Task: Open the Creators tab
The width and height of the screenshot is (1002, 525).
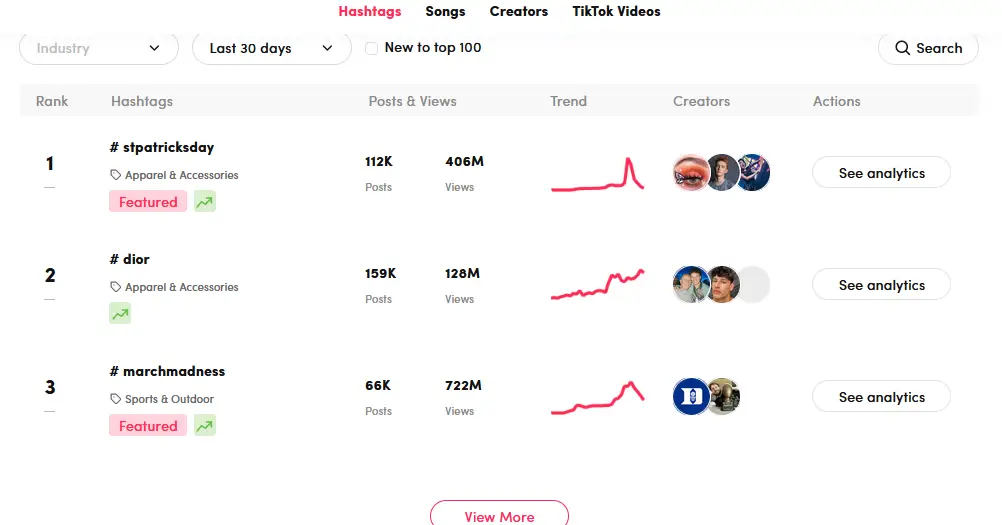Action: (519, 12)
